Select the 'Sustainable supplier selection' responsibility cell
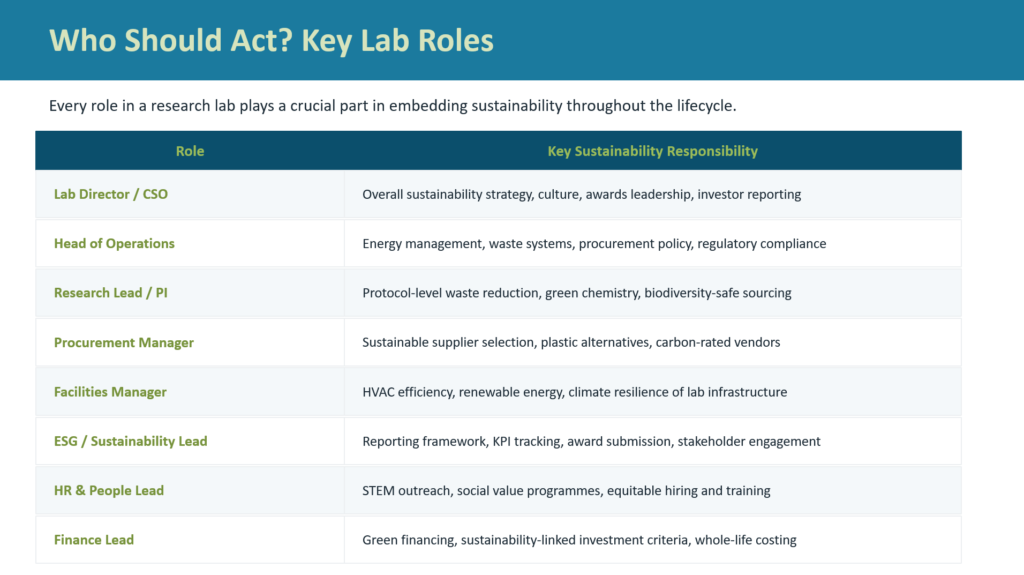 coord(652,342)
